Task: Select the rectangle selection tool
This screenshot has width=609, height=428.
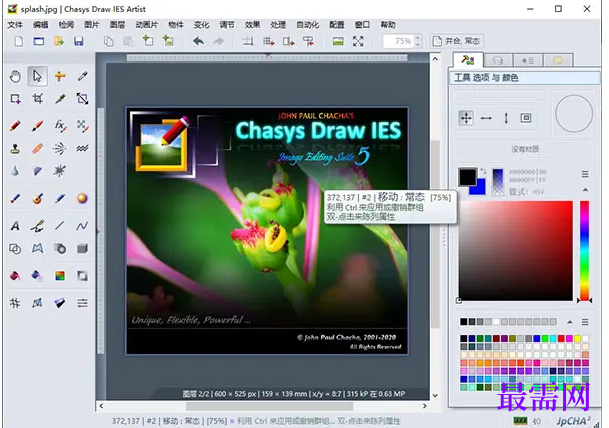Action: 15,99
